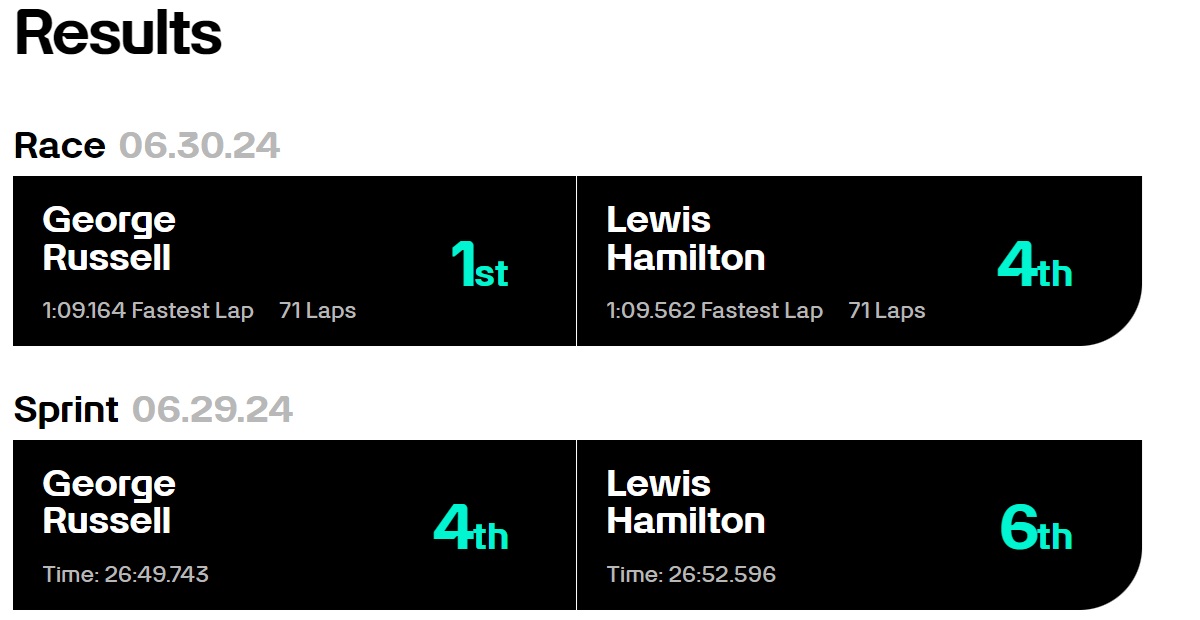Click Russell's 71 Laps label
The image size is (1200, 620).
tap(318, 311)
